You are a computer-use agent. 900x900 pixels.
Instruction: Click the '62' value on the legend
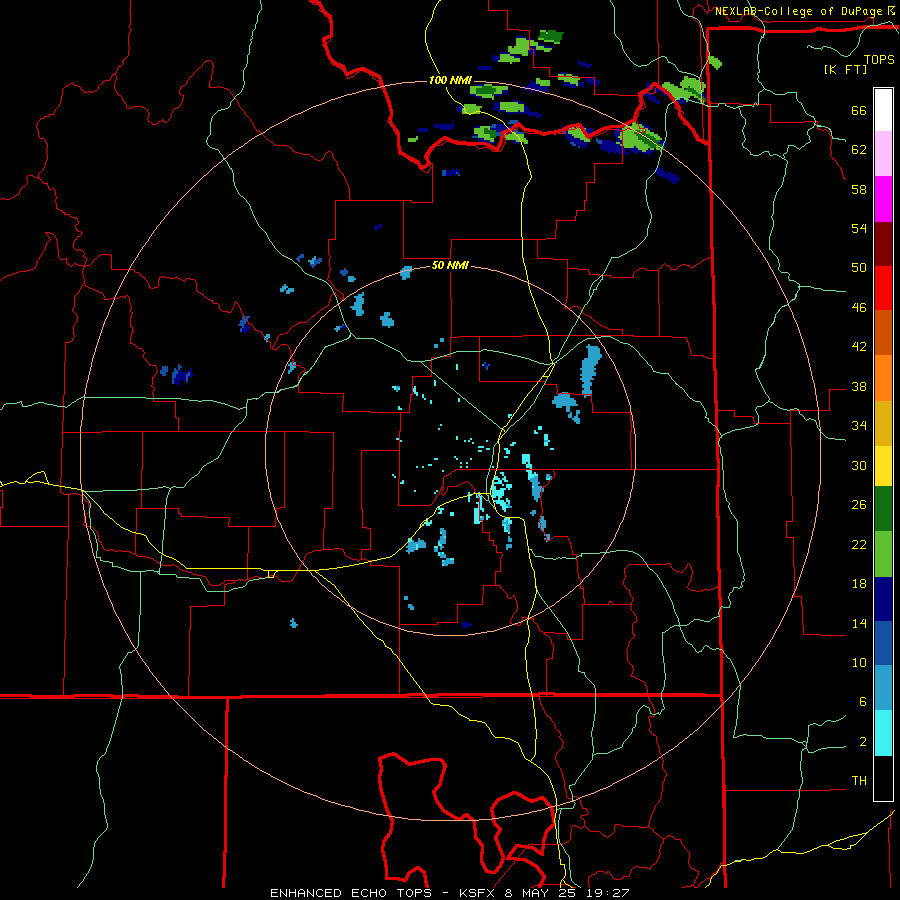pyautogui.click(x=859, y=149)
